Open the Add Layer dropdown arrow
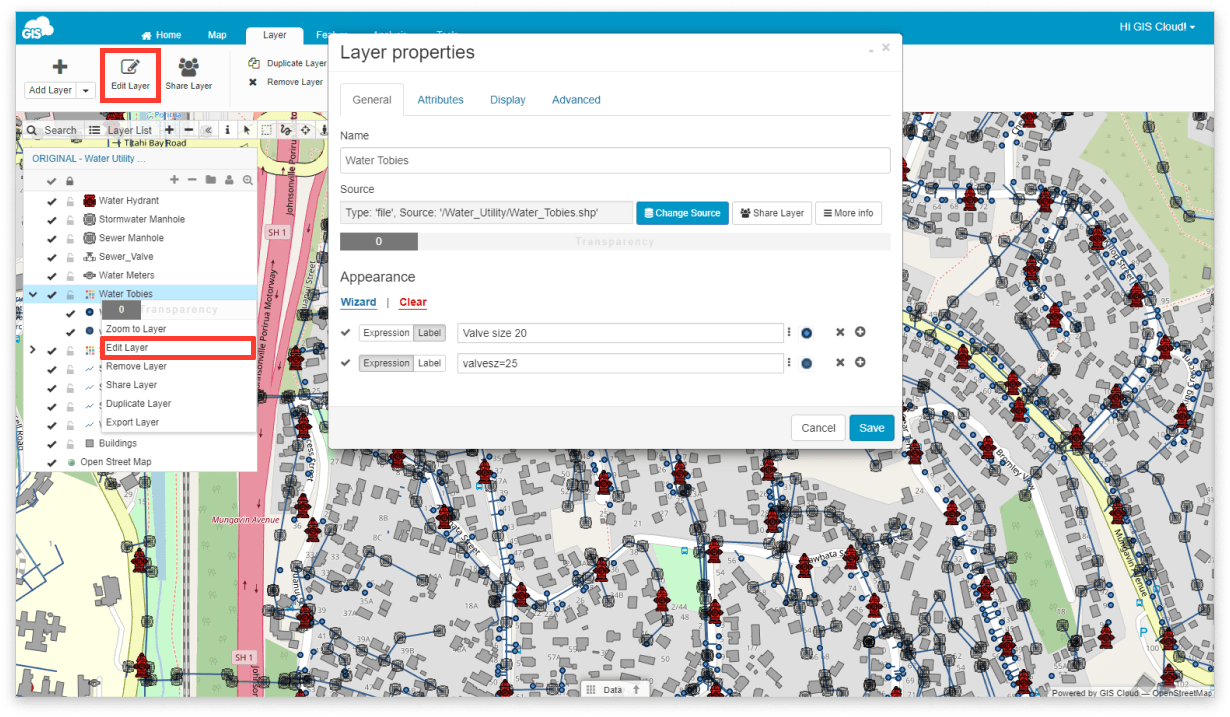The height and width of the screenshot is (717, 1230). pyautogui.click(x=85, y=90)
